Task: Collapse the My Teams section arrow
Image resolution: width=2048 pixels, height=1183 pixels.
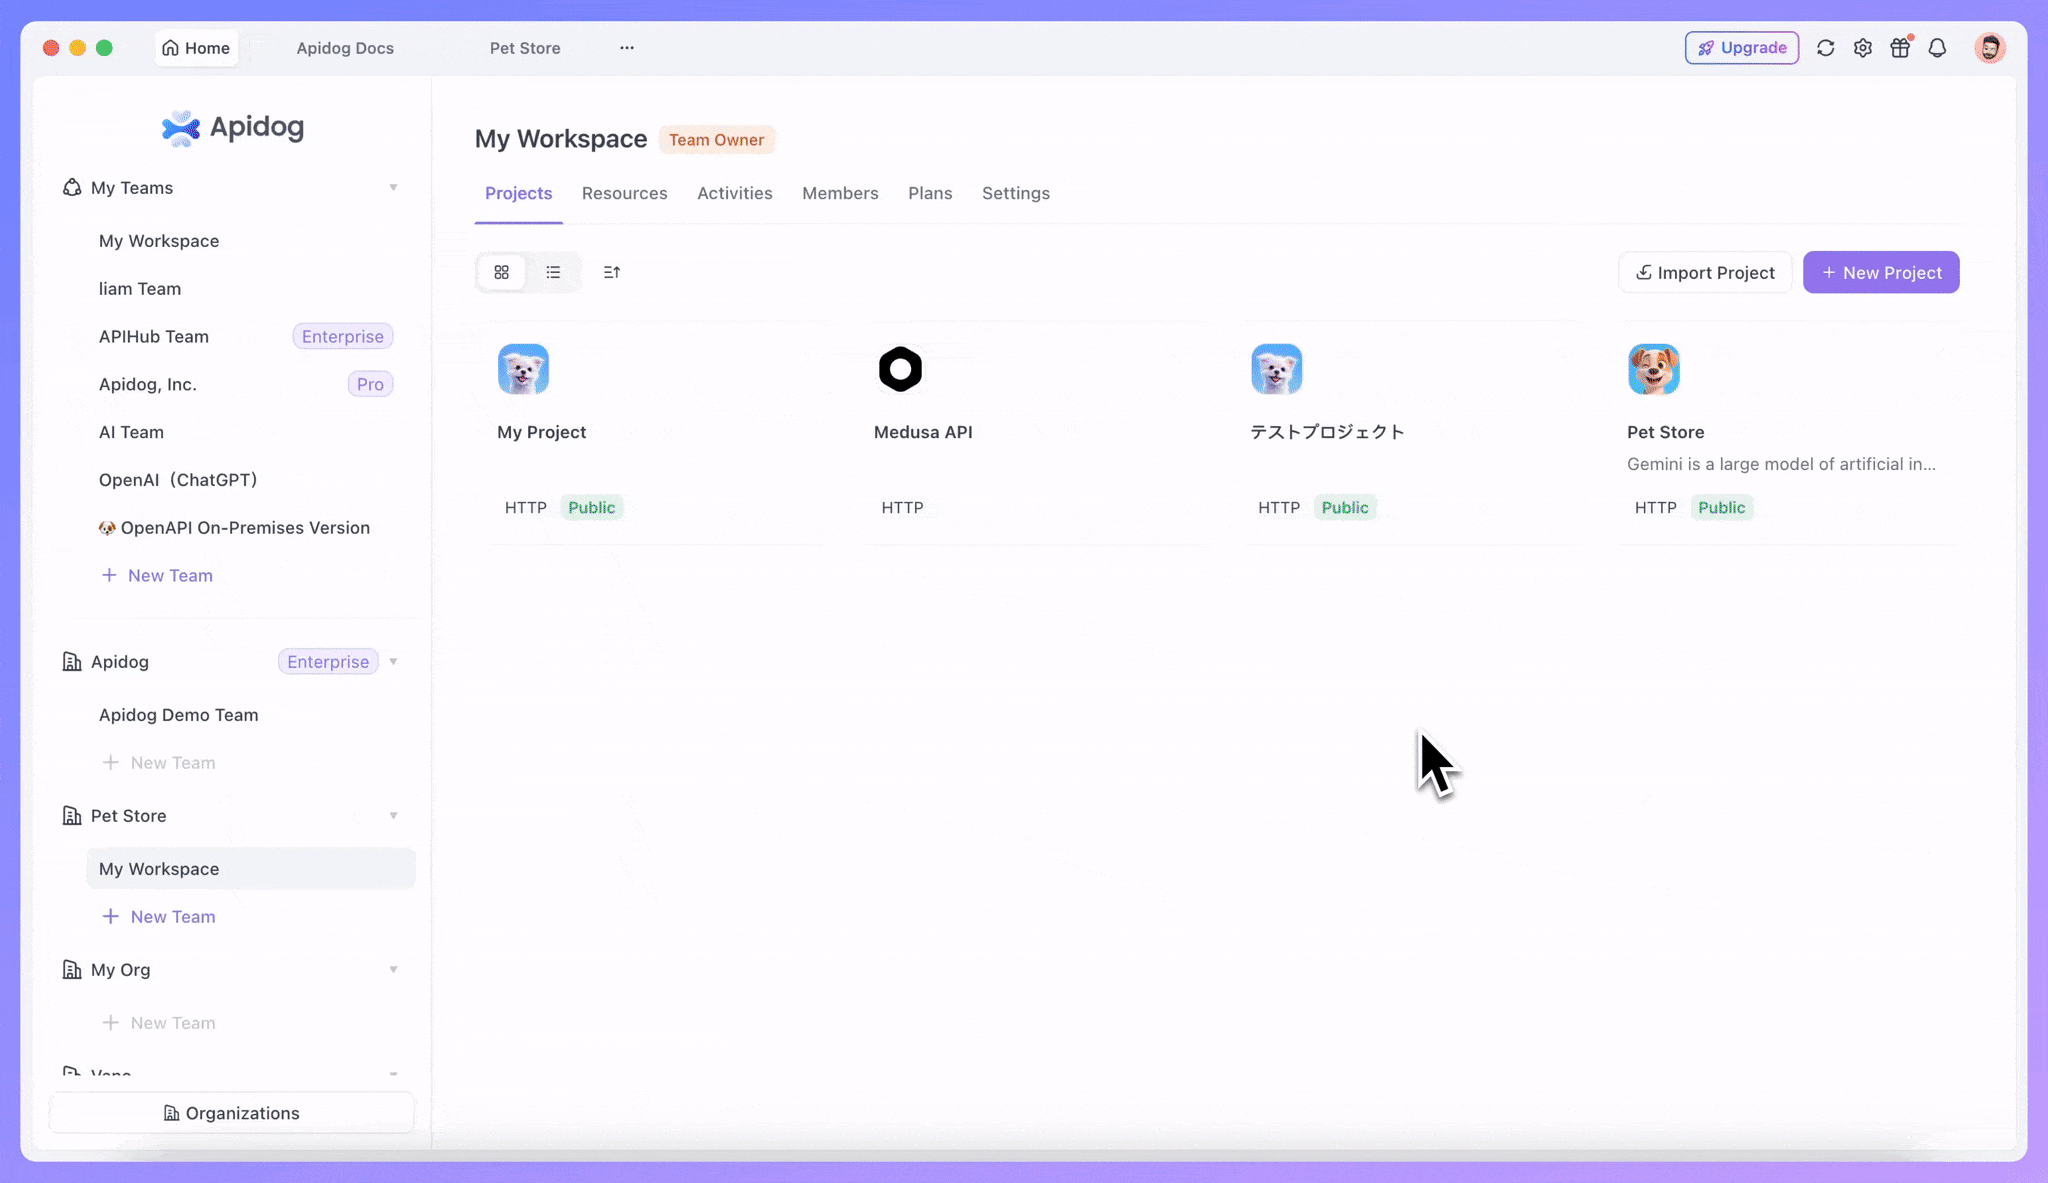Action: 393,188
